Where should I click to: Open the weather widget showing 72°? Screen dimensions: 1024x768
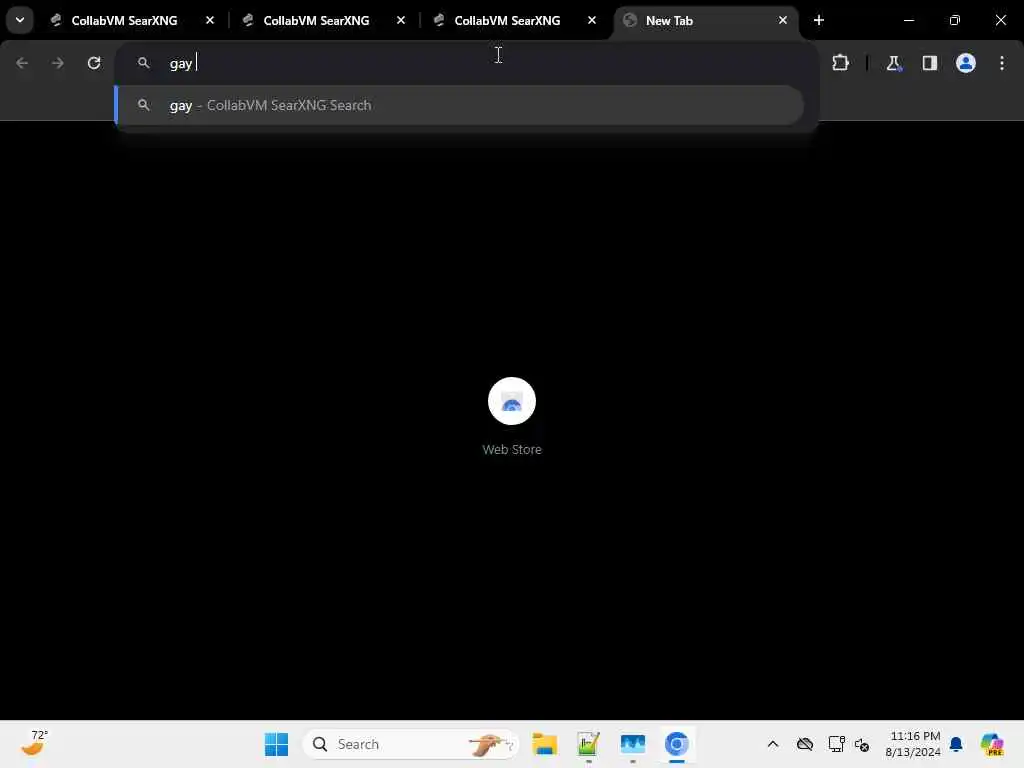point(34,743)
